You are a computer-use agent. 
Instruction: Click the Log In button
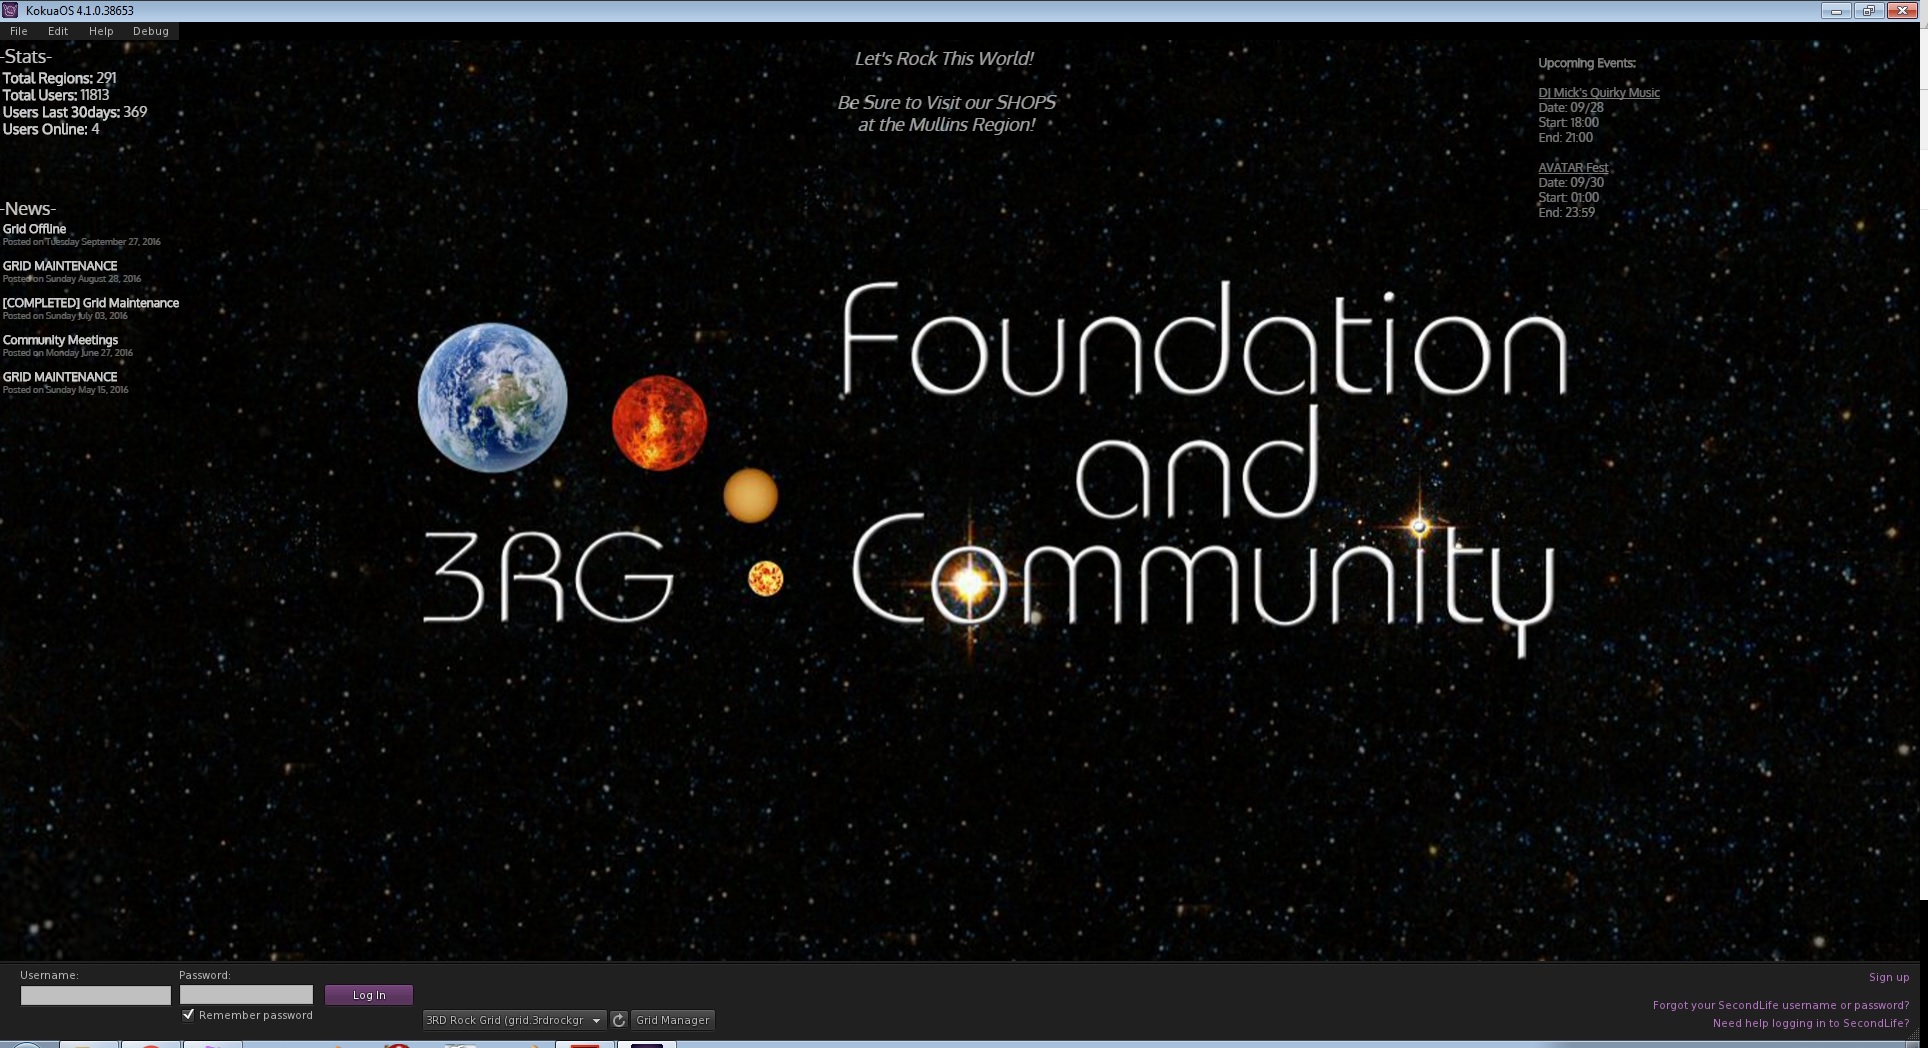tap(369, 995)
